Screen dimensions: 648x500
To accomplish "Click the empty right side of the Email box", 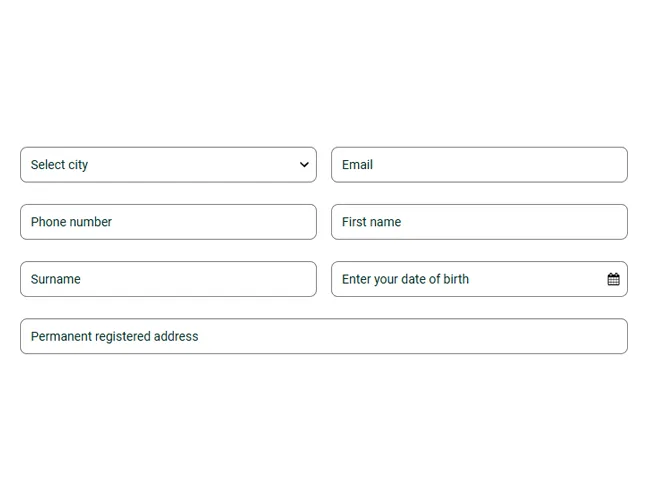I will coord(560,165).
